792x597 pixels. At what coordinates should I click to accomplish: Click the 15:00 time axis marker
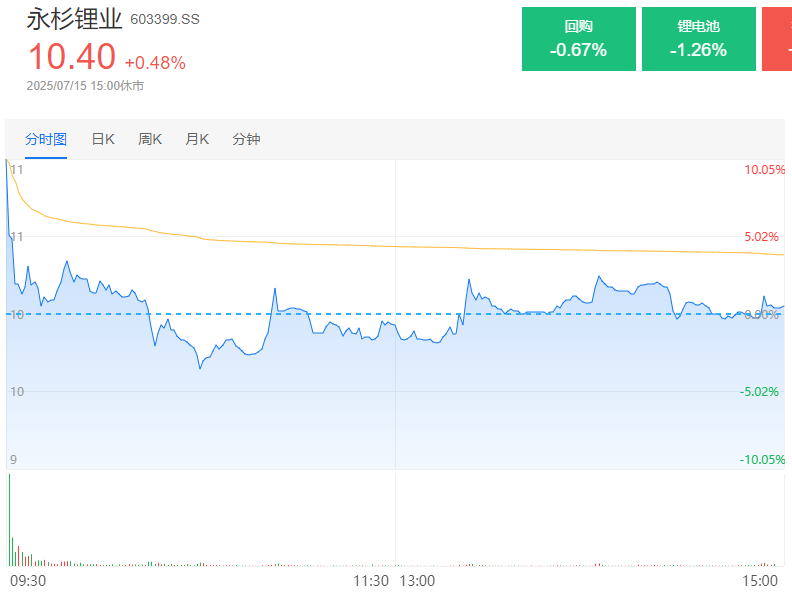coord(761,580)
